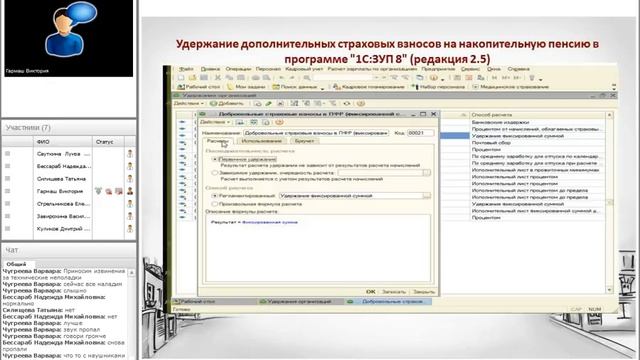The image size is (640, 360).
Task: Click the green pencil edit icon in list toolbar
Action: 269,103
